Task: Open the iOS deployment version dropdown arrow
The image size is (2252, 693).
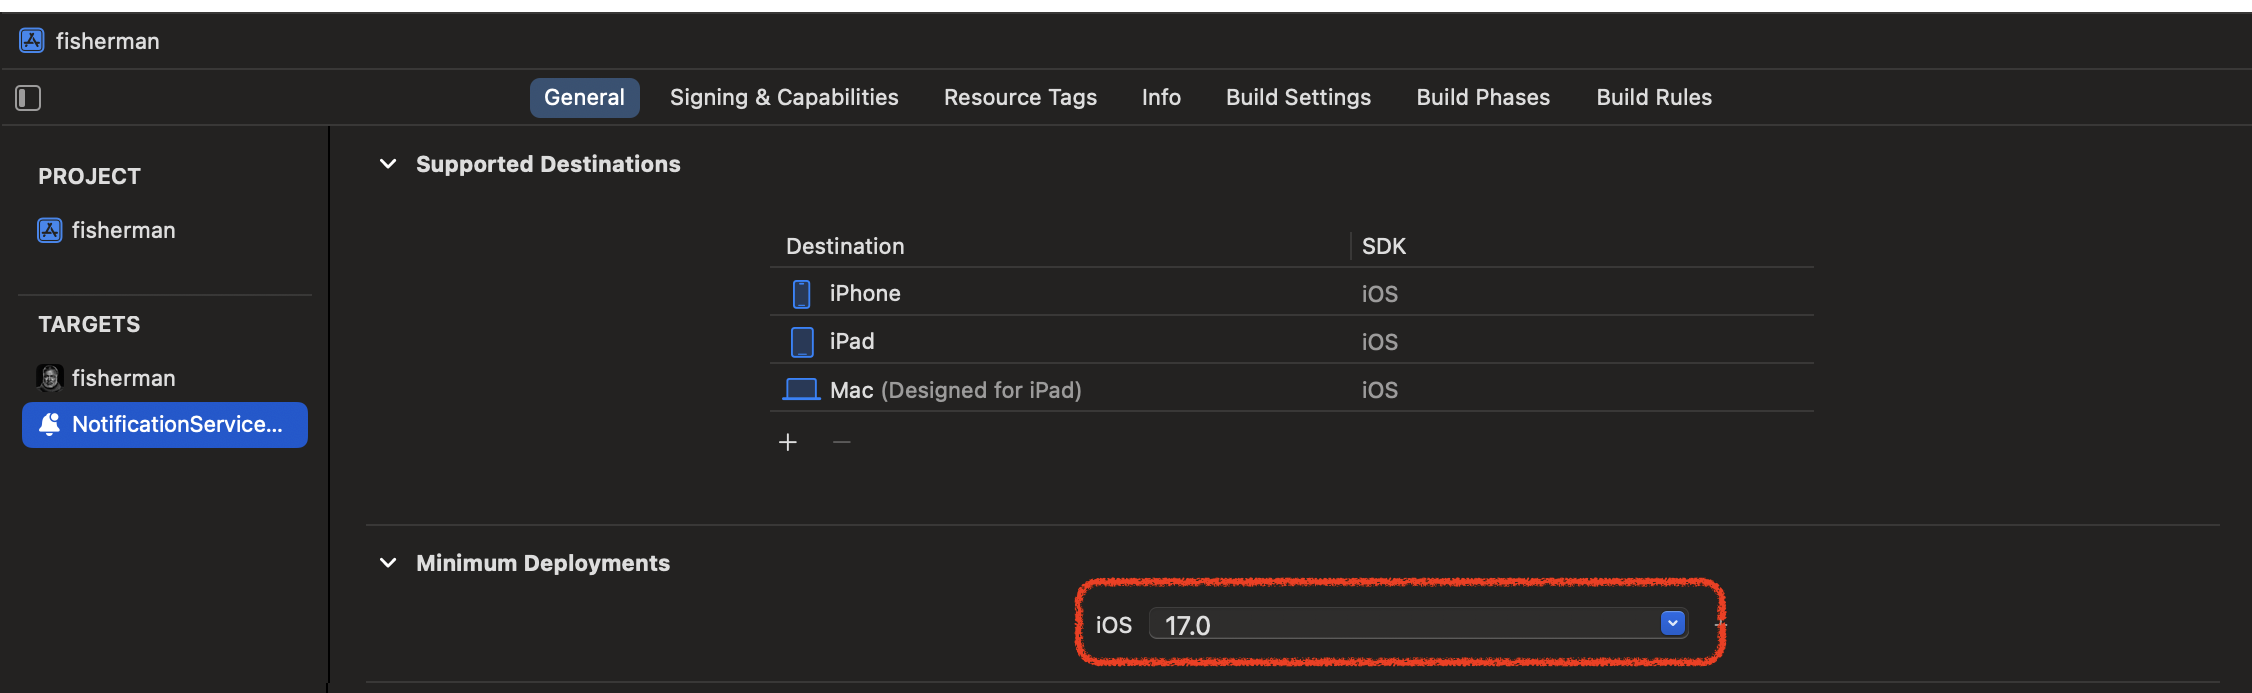Action: 1672,623
